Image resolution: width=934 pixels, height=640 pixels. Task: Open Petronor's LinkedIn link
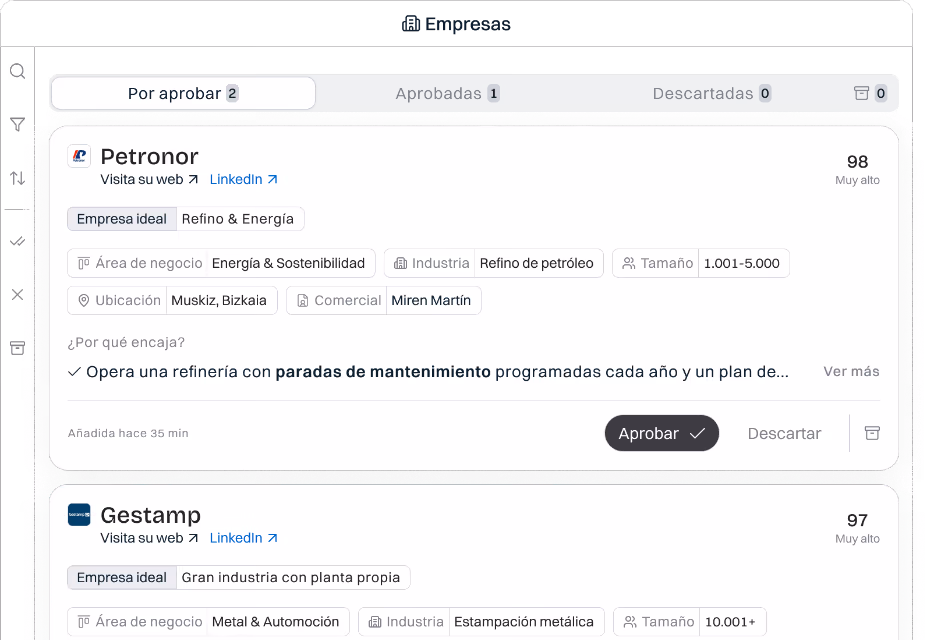[x=243, y=179]
